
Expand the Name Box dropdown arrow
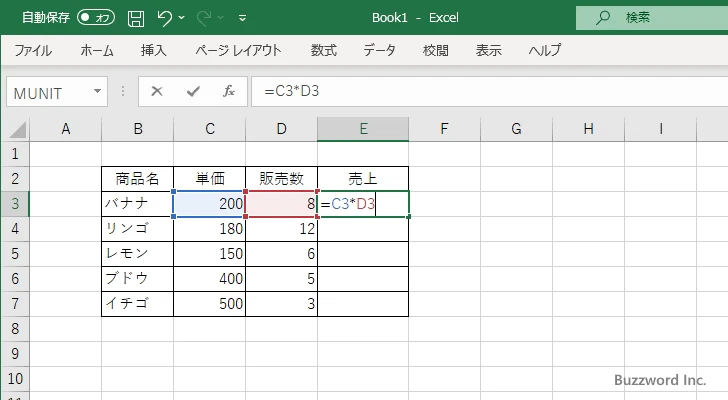(x=98, y=91)
